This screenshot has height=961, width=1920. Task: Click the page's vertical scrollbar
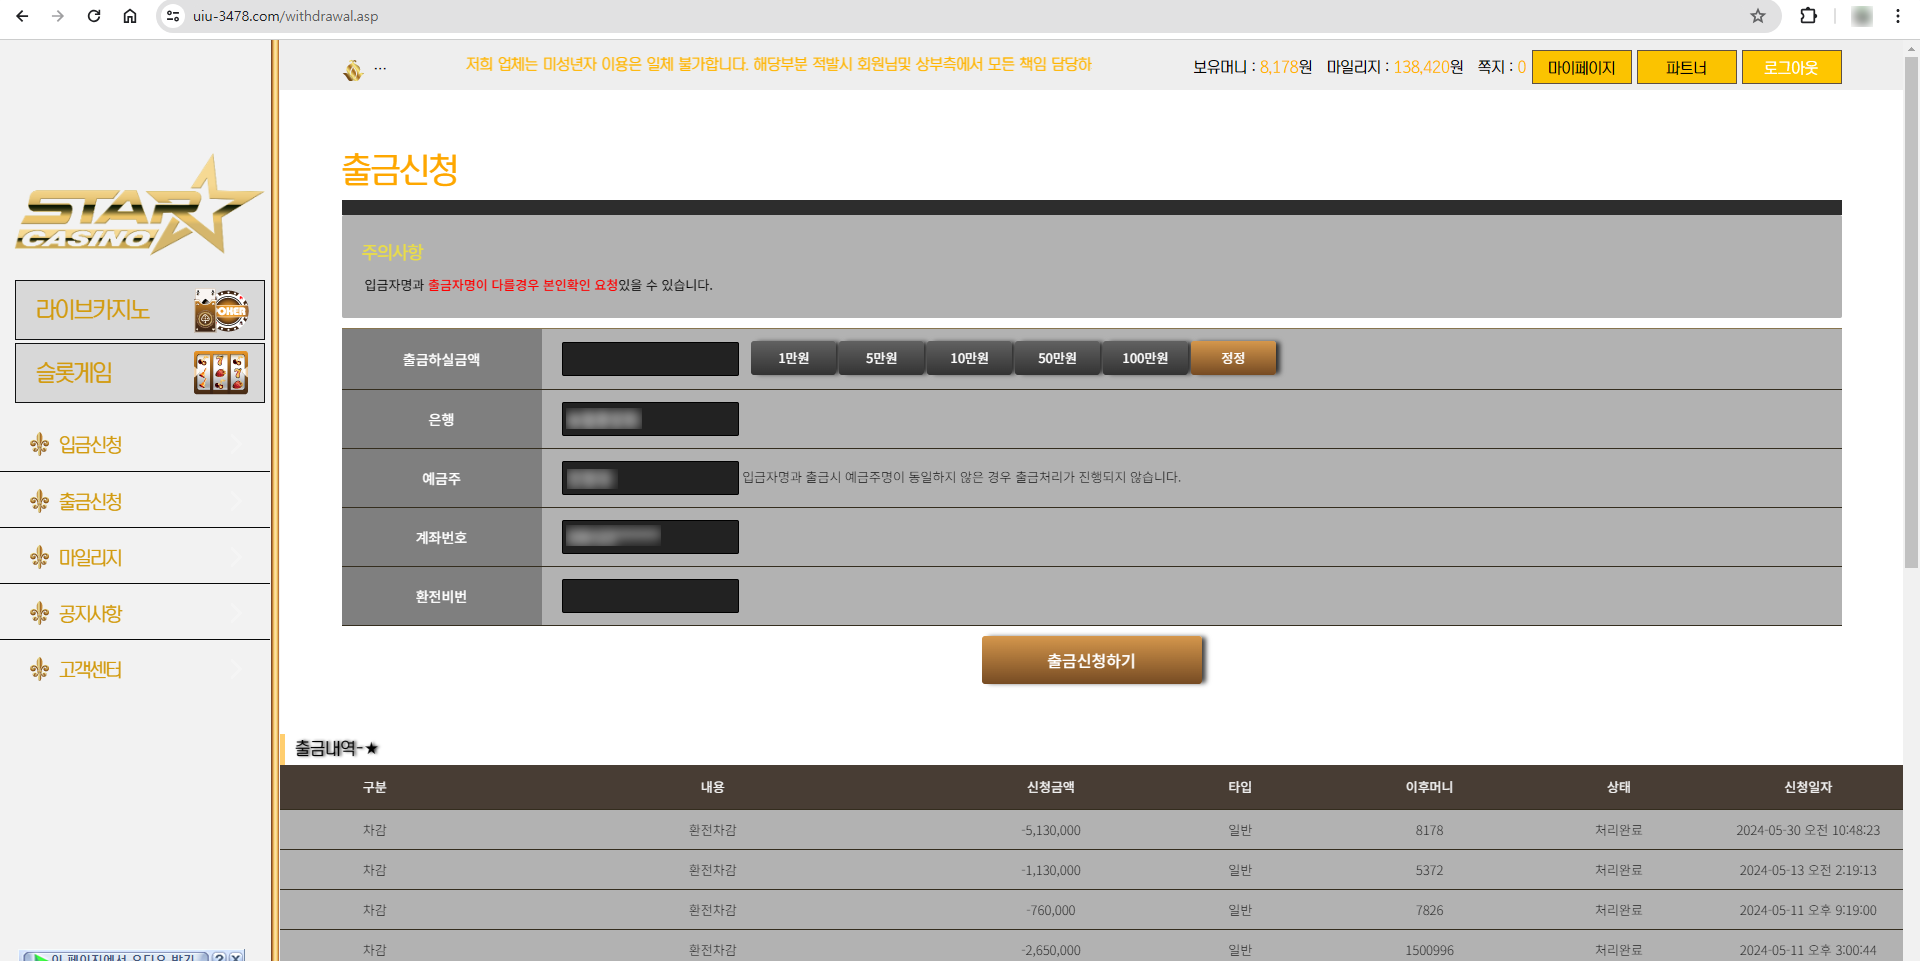pyautogui.click(x=1911, y=310)
